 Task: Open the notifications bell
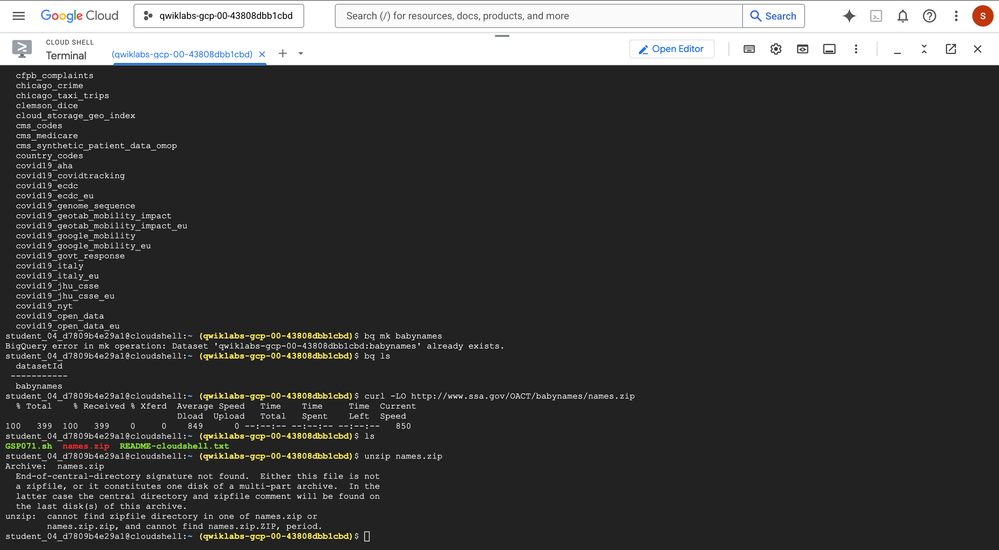903,17
